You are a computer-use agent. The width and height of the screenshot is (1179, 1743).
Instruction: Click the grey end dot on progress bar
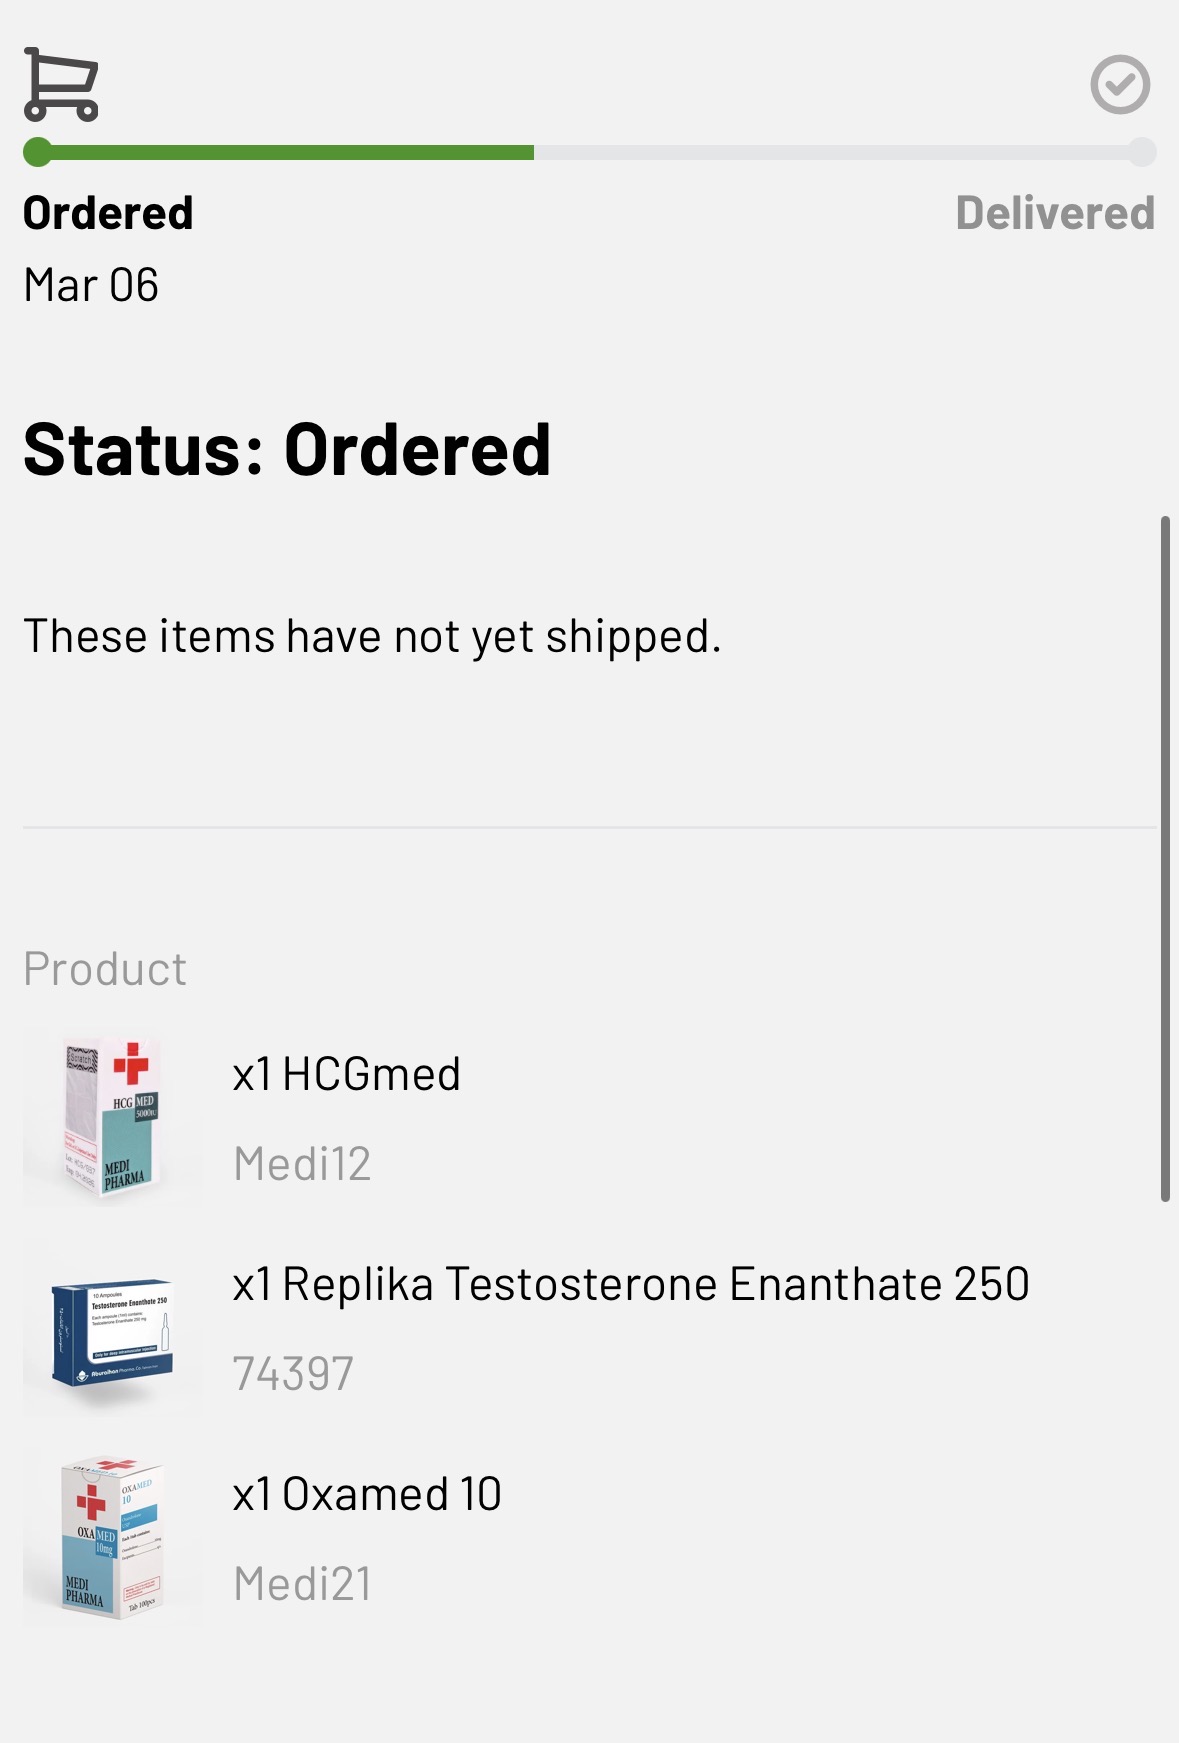point(1141,153)
